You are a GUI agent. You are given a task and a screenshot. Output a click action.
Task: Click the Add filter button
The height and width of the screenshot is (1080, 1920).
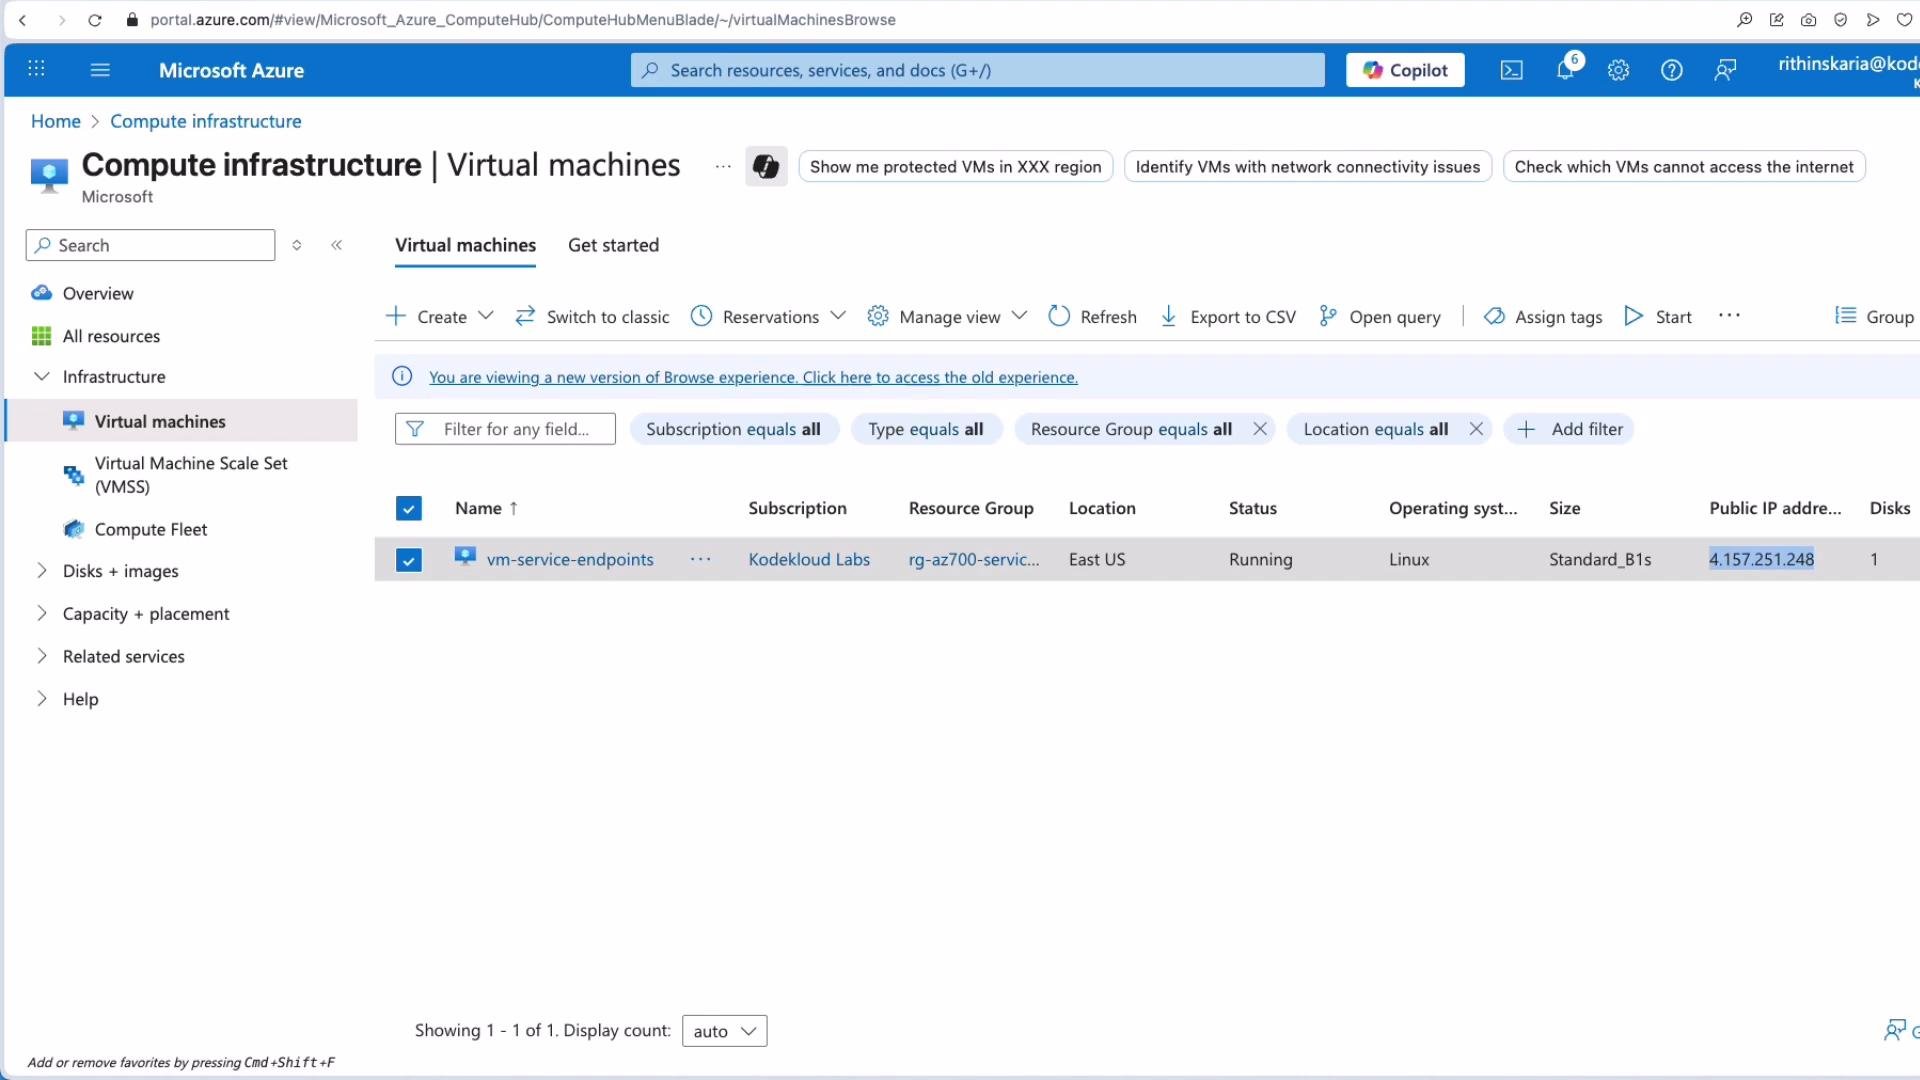click(x=1569, y=429)
